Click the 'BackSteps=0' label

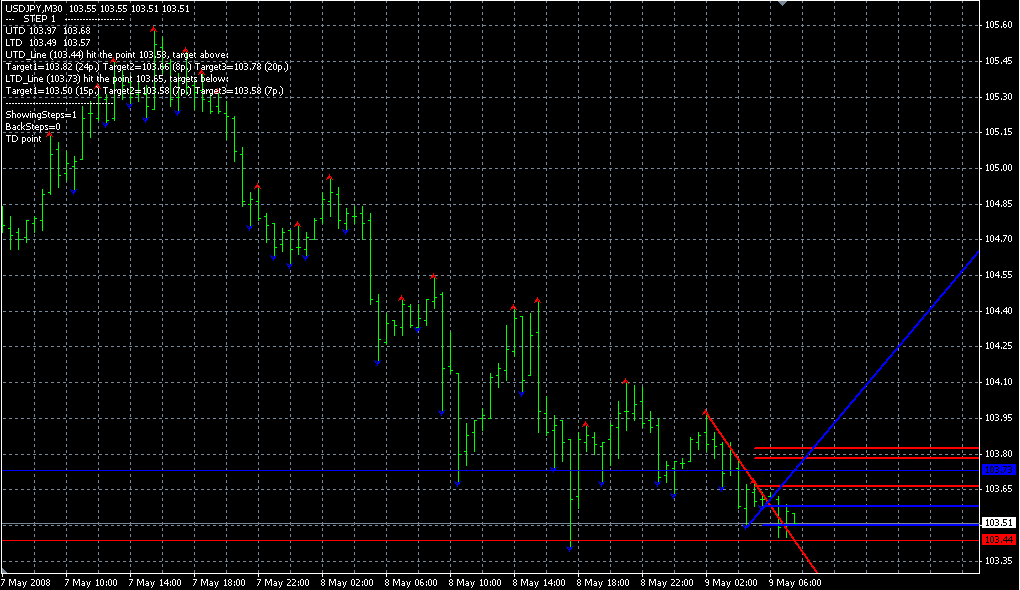(x=33, y=127)
